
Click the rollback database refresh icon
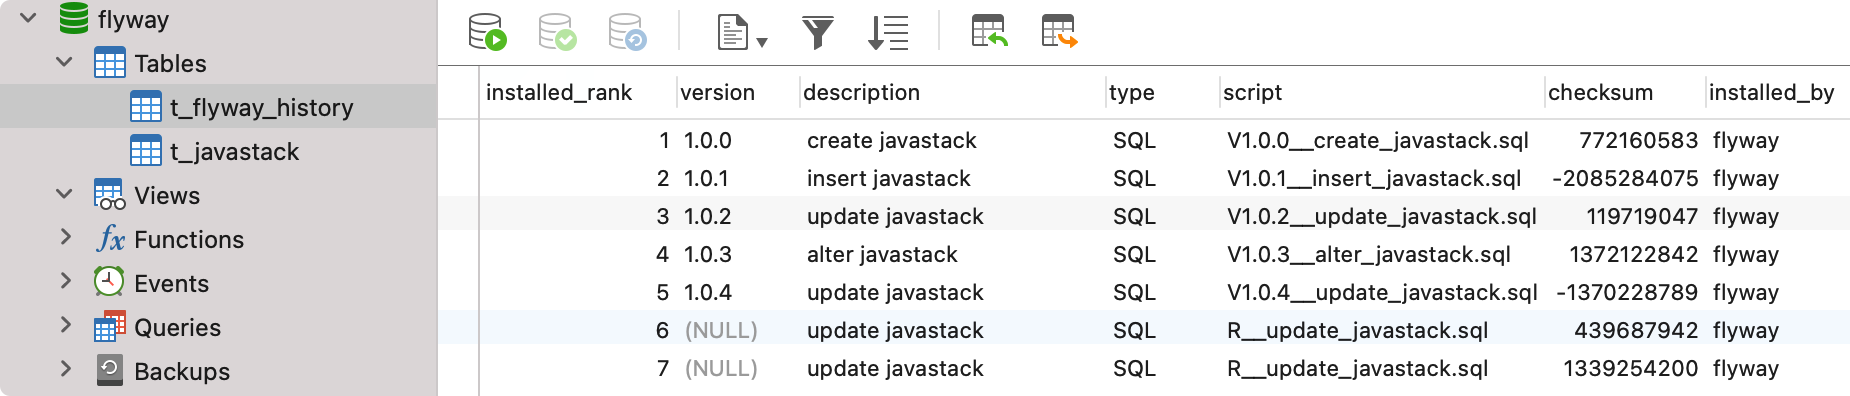(x=628, y=32)
